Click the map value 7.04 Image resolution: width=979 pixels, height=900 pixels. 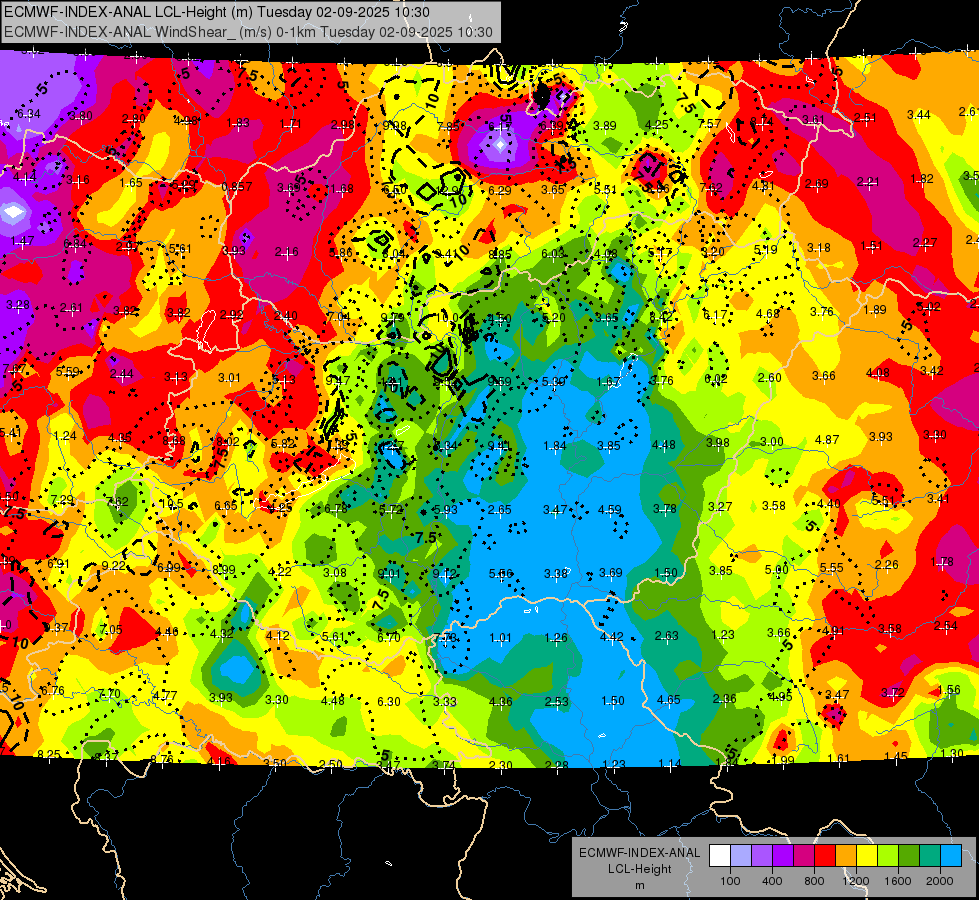pyautogui.click(x=338, y=317)
